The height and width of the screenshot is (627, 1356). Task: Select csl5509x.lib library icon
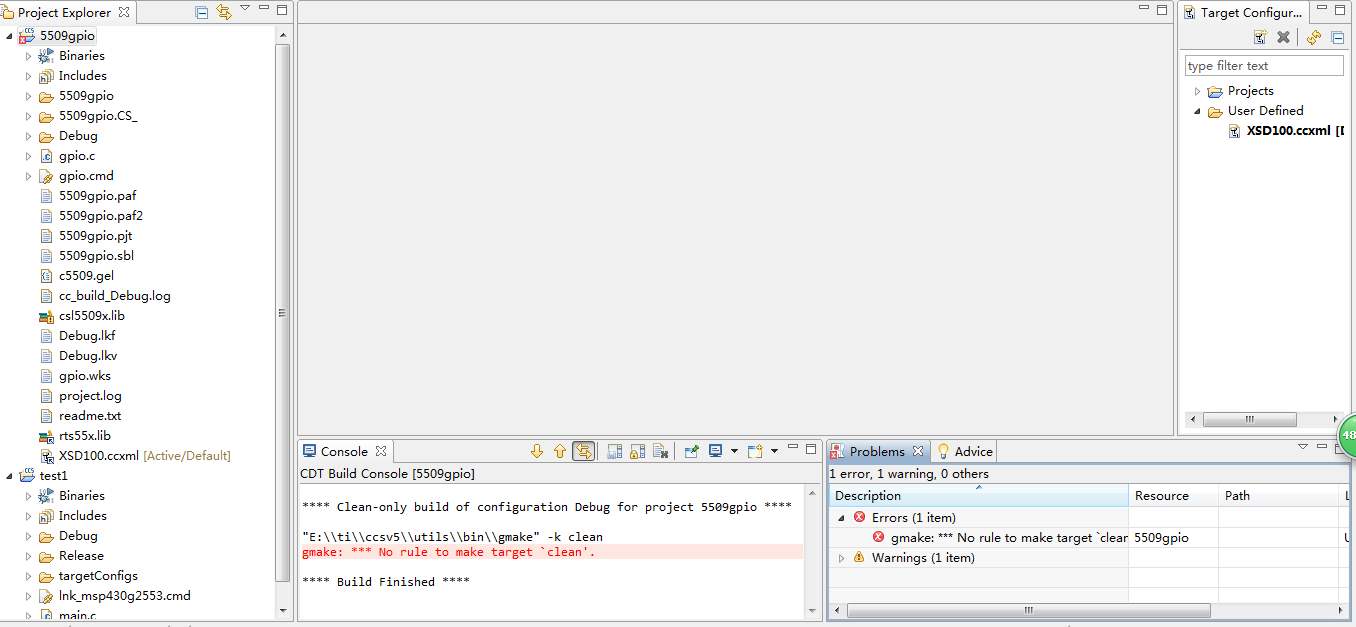point(46,316)
